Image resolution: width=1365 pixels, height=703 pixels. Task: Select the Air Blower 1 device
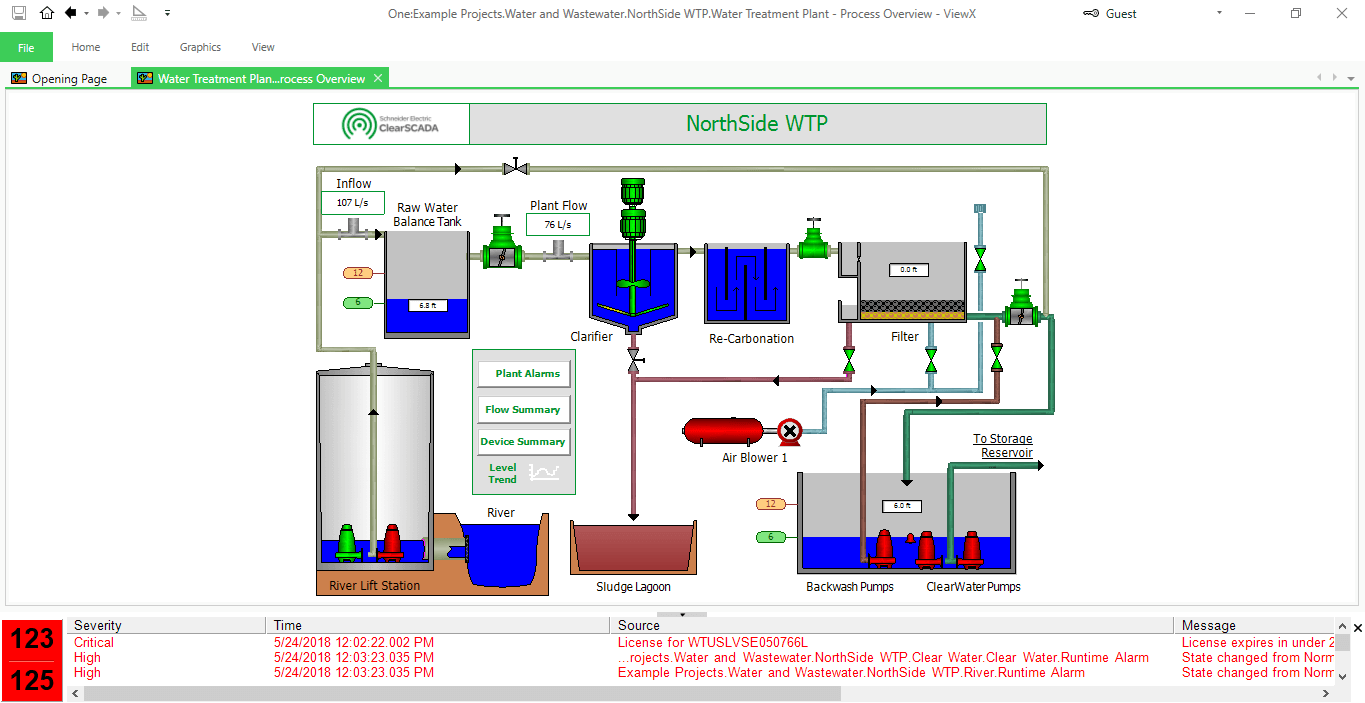pyautogui.click(x=723, y=430)
